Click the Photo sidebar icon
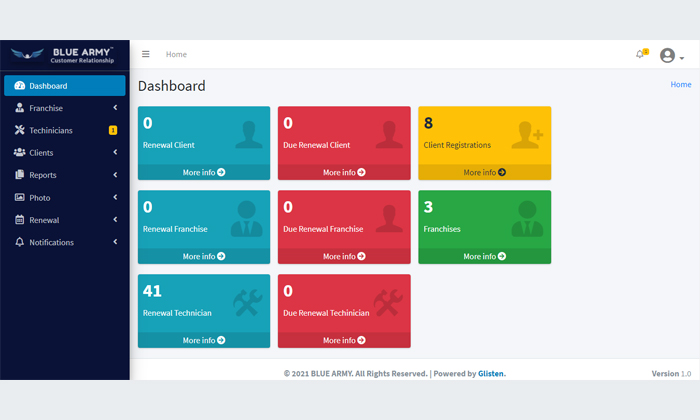Screen dimensions: 700x420 pyautogui.click(x=20, y=197)
